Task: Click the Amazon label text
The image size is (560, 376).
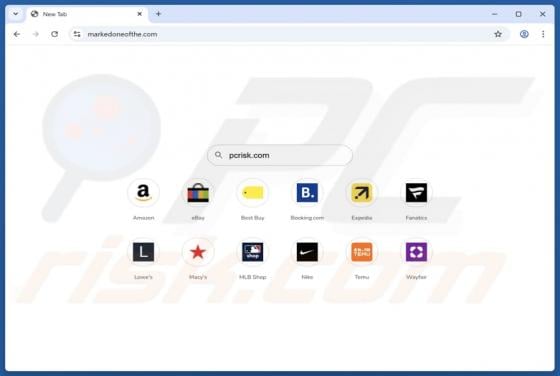Action: (x=144, y=218)
